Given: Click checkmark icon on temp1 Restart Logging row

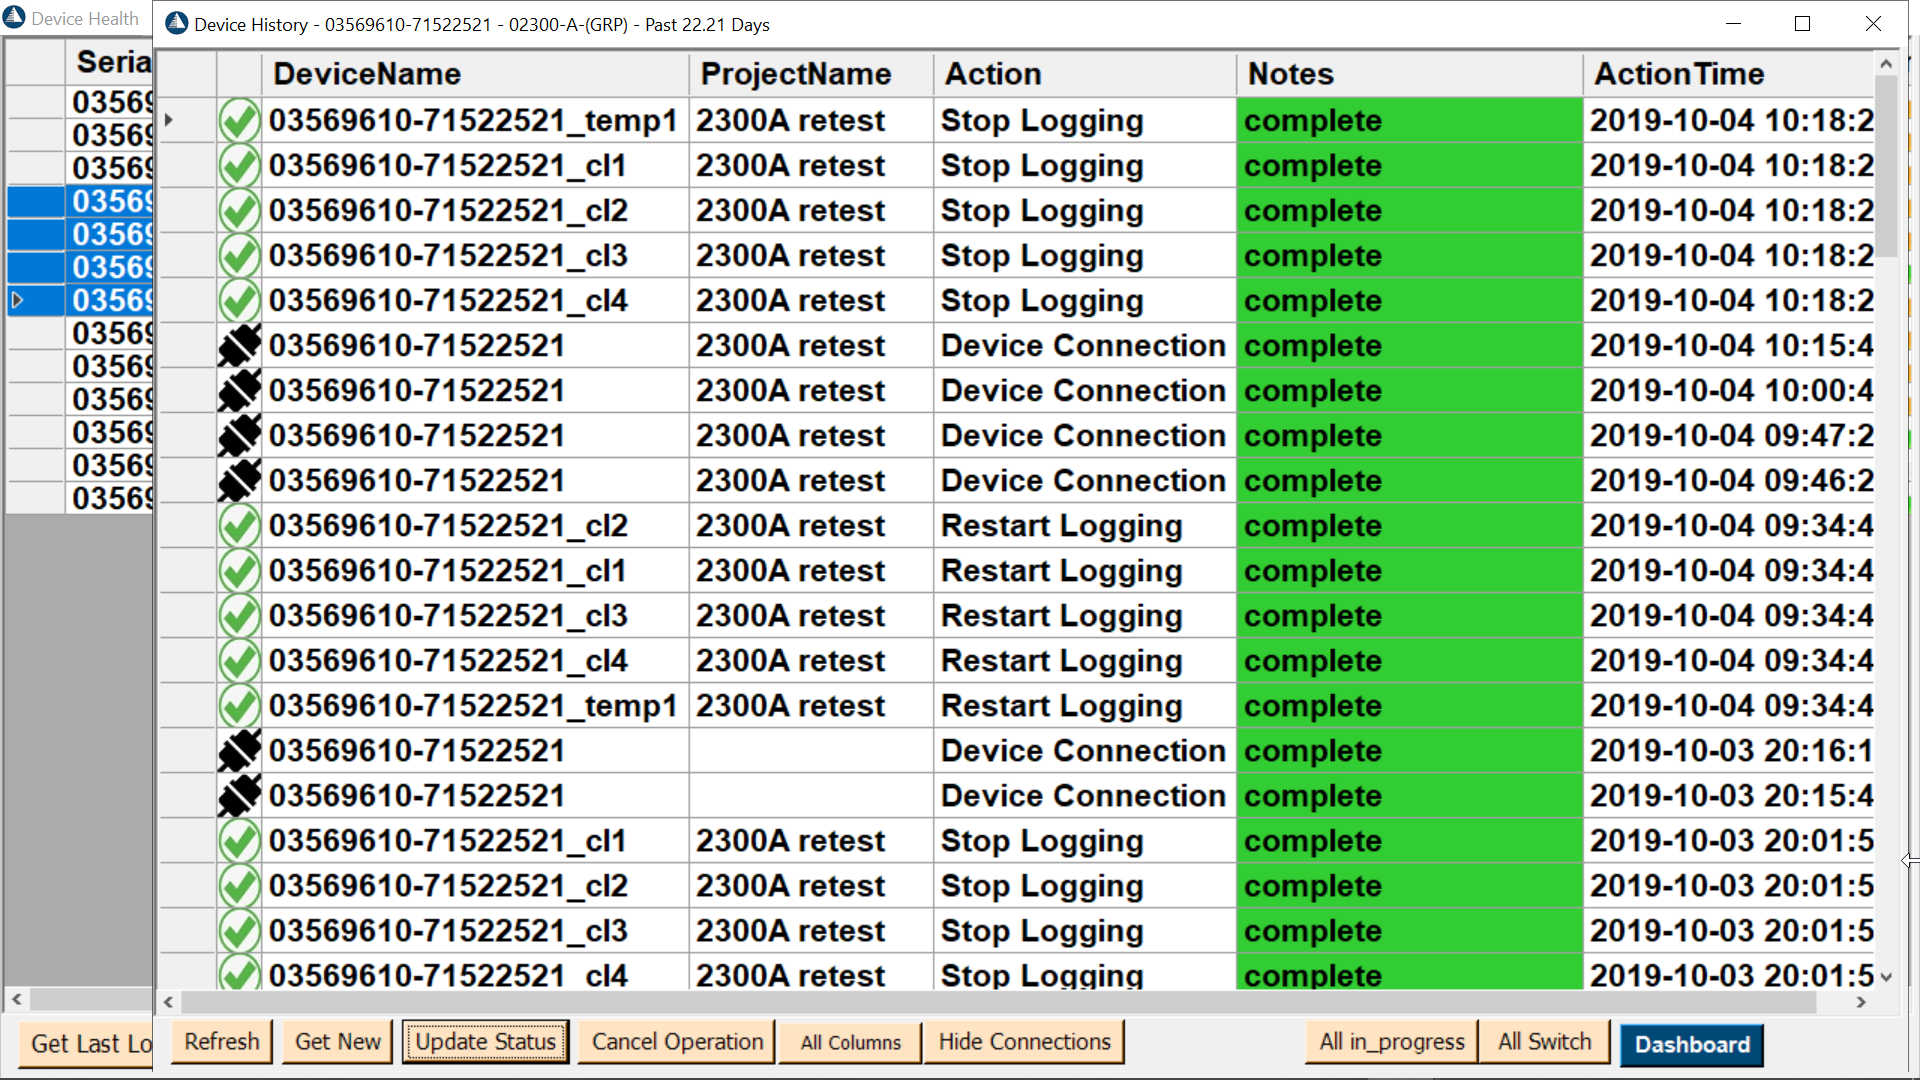Looking at the screenshot, I should (239, 706).
